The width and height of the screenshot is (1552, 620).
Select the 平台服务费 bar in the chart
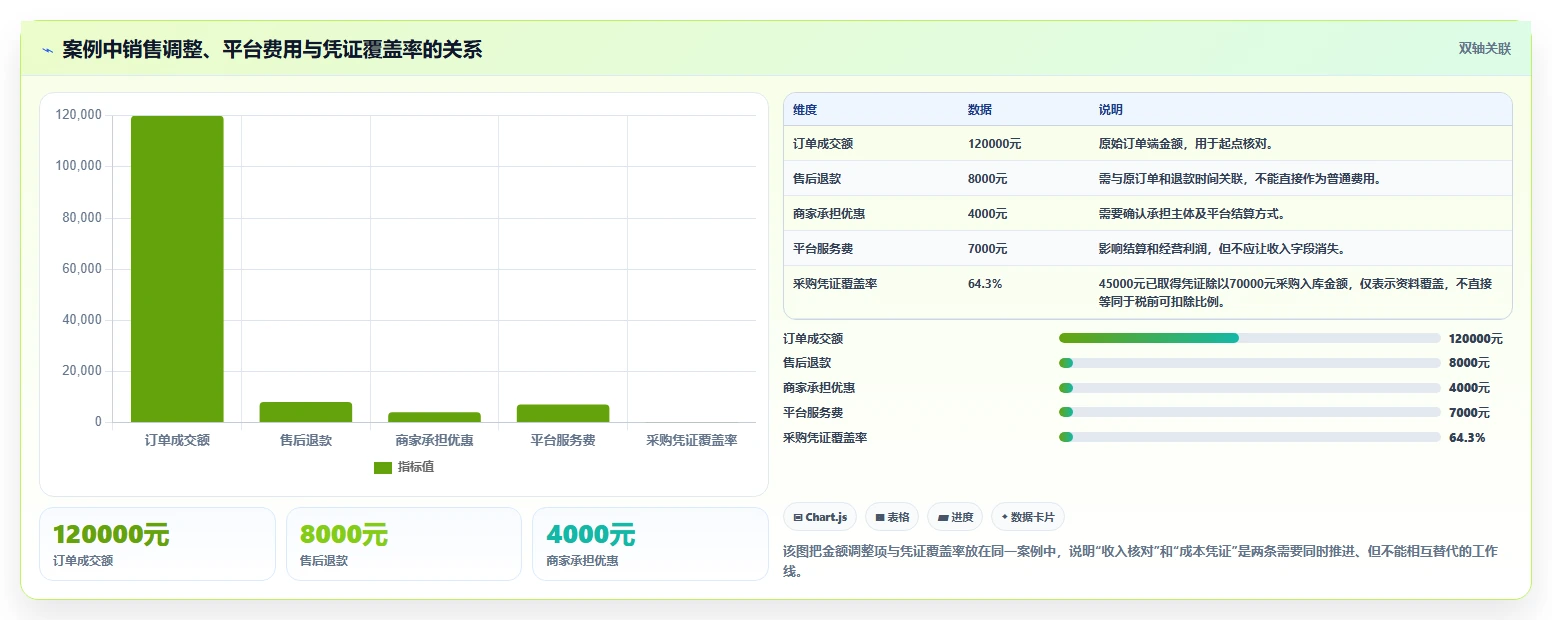pos(563,413)
